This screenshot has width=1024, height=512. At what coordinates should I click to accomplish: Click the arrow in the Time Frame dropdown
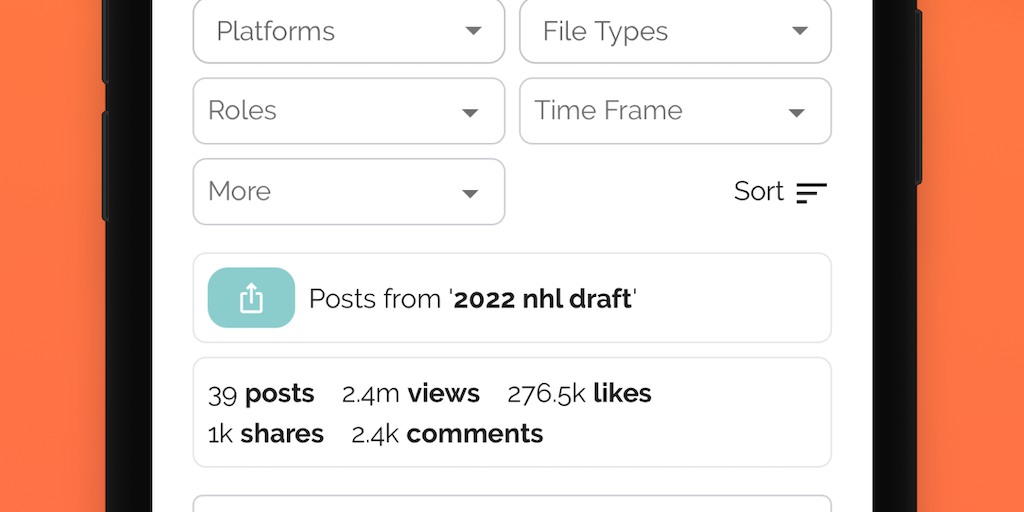point(797,112)
